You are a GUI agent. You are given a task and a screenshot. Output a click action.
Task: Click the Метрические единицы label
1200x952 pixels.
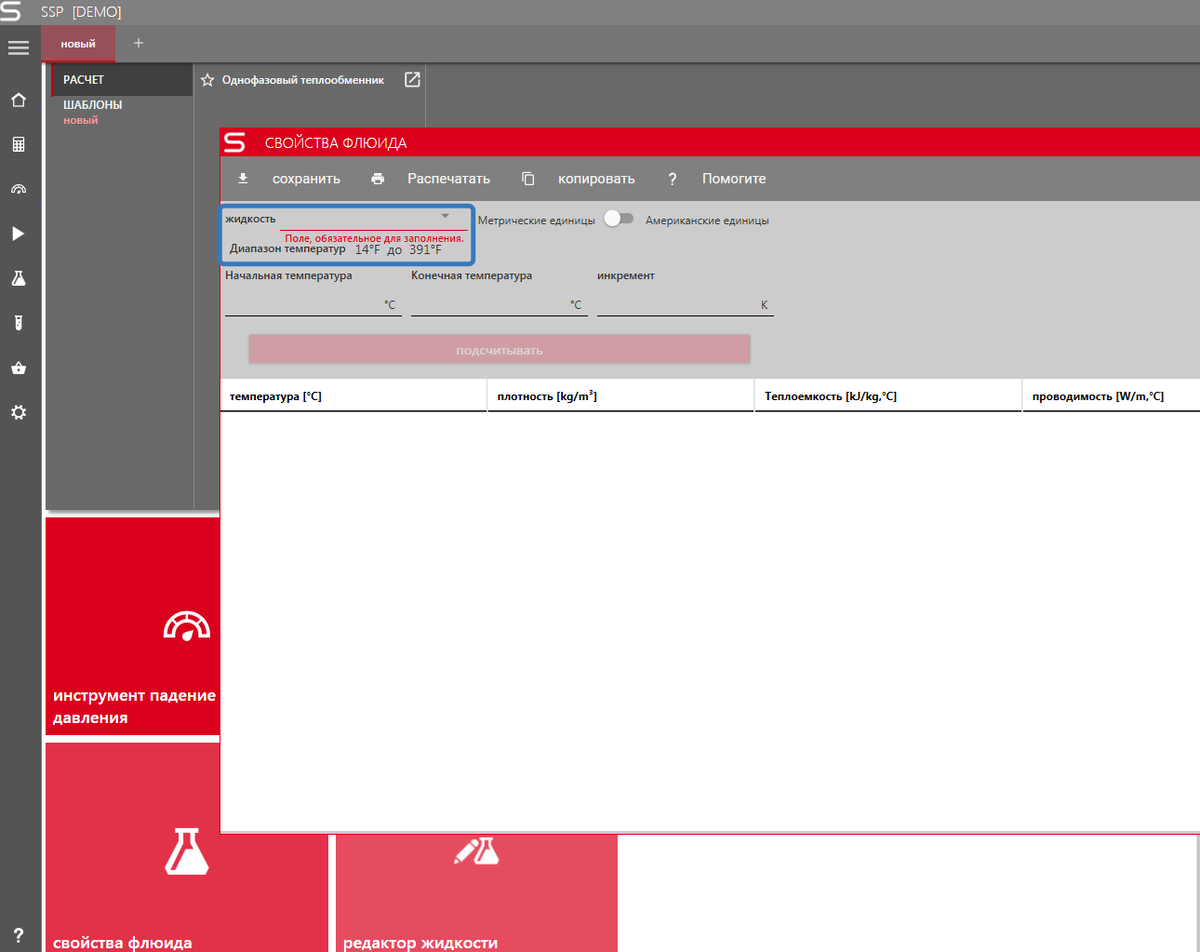point(536,220)
